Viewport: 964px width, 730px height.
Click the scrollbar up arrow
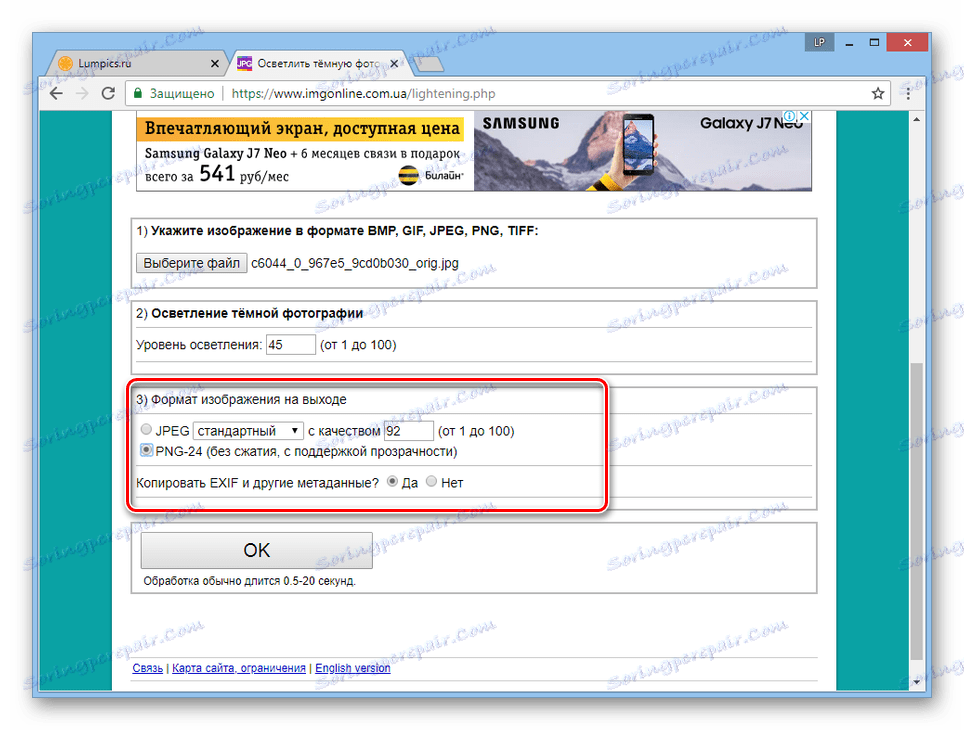[x=916, y=119]
